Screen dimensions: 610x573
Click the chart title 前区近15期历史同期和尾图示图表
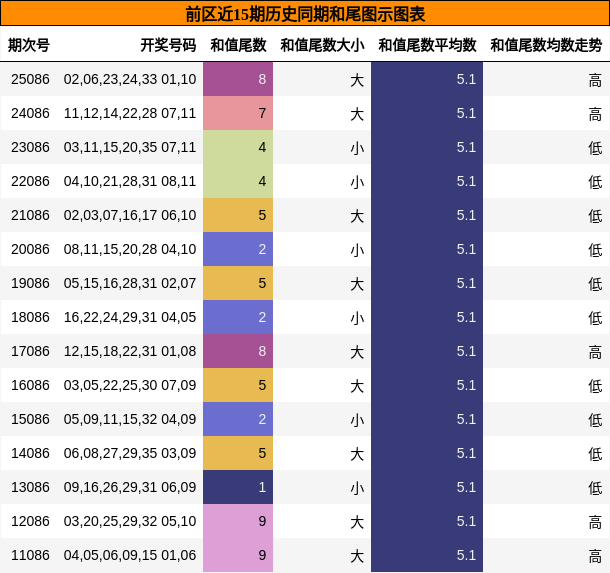[305, 14]
